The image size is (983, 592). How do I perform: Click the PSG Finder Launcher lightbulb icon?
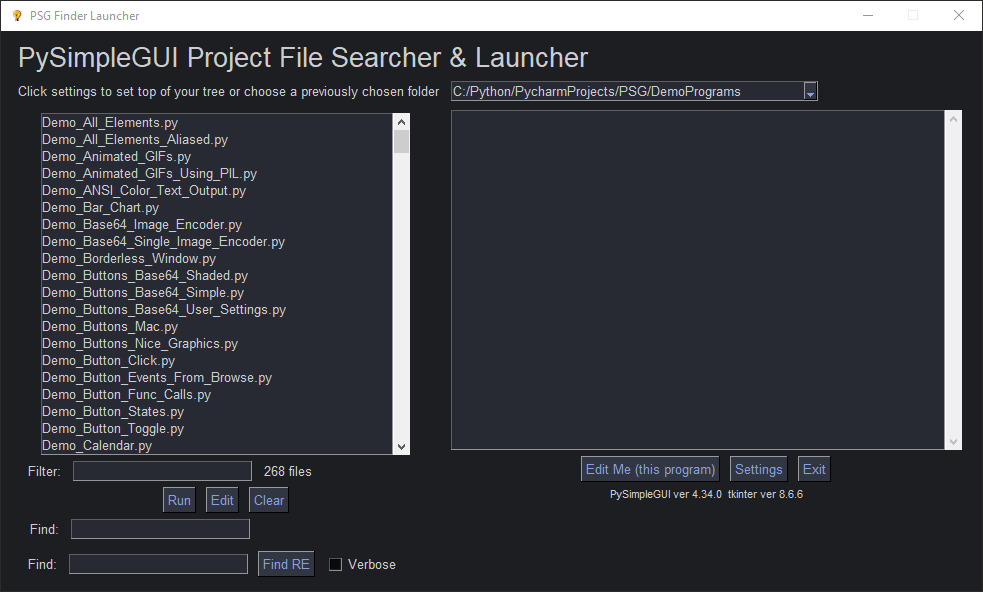pyautogui.click(x=17, y=16)
